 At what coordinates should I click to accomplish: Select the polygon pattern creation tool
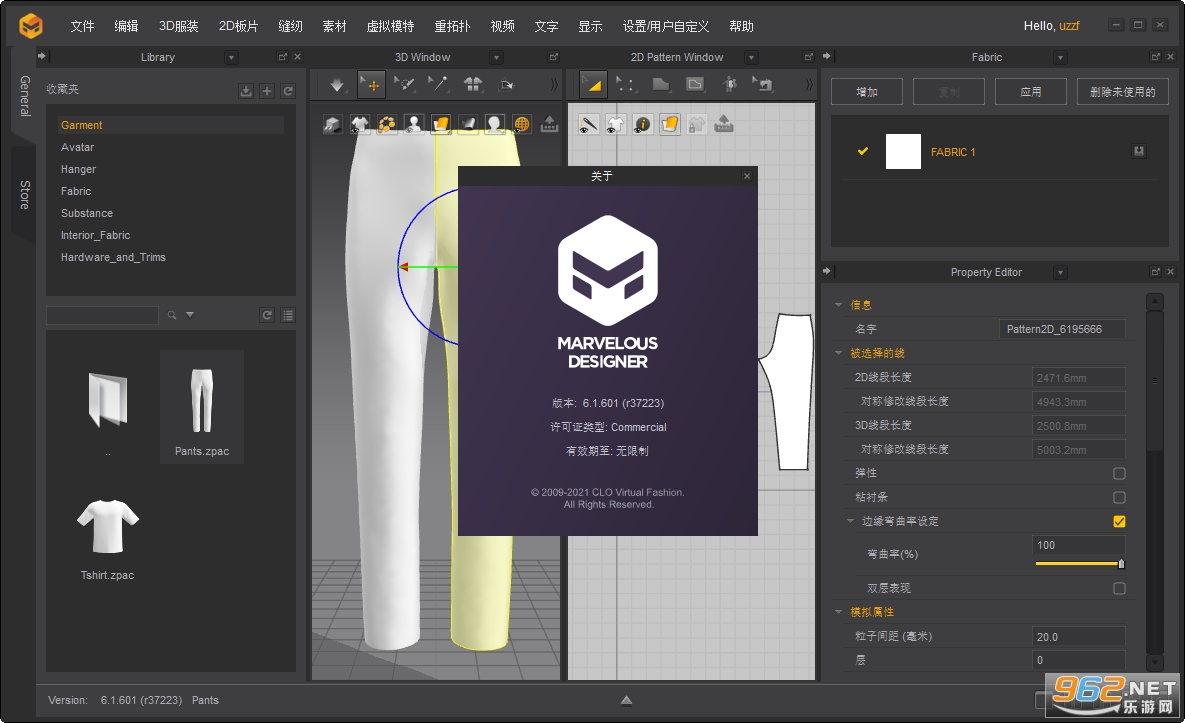click(661, 85)
